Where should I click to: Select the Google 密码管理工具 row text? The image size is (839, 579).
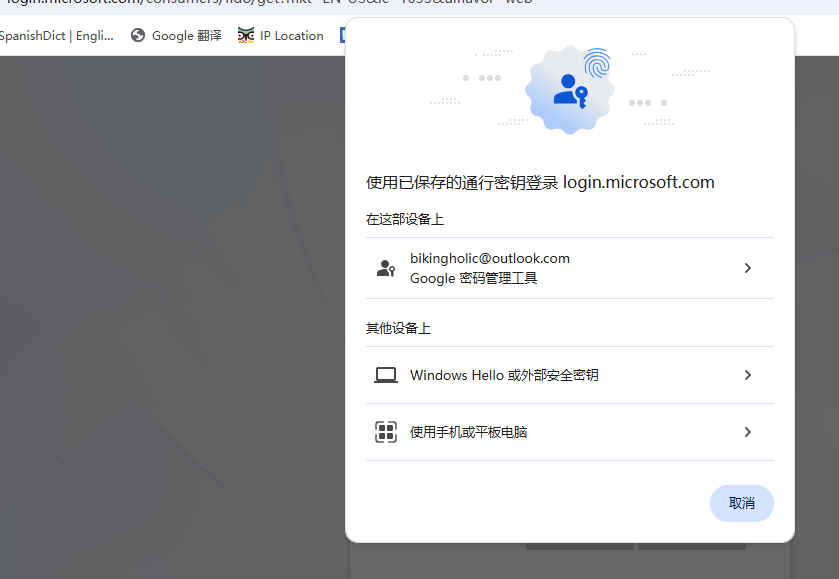[x=474, y=278]
